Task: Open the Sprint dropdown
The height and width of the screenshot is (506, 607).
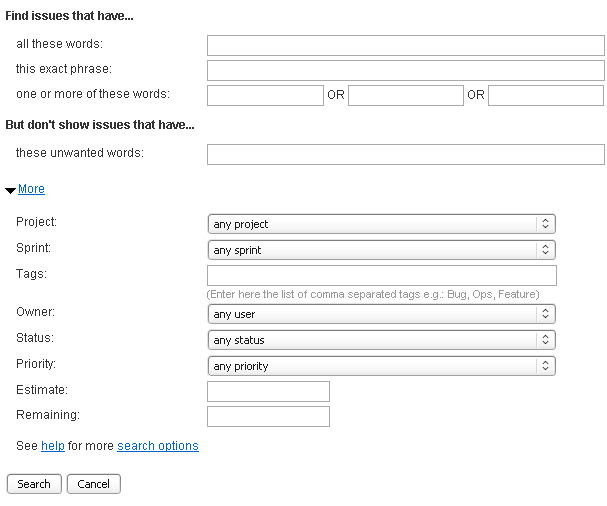Action: 381,250
